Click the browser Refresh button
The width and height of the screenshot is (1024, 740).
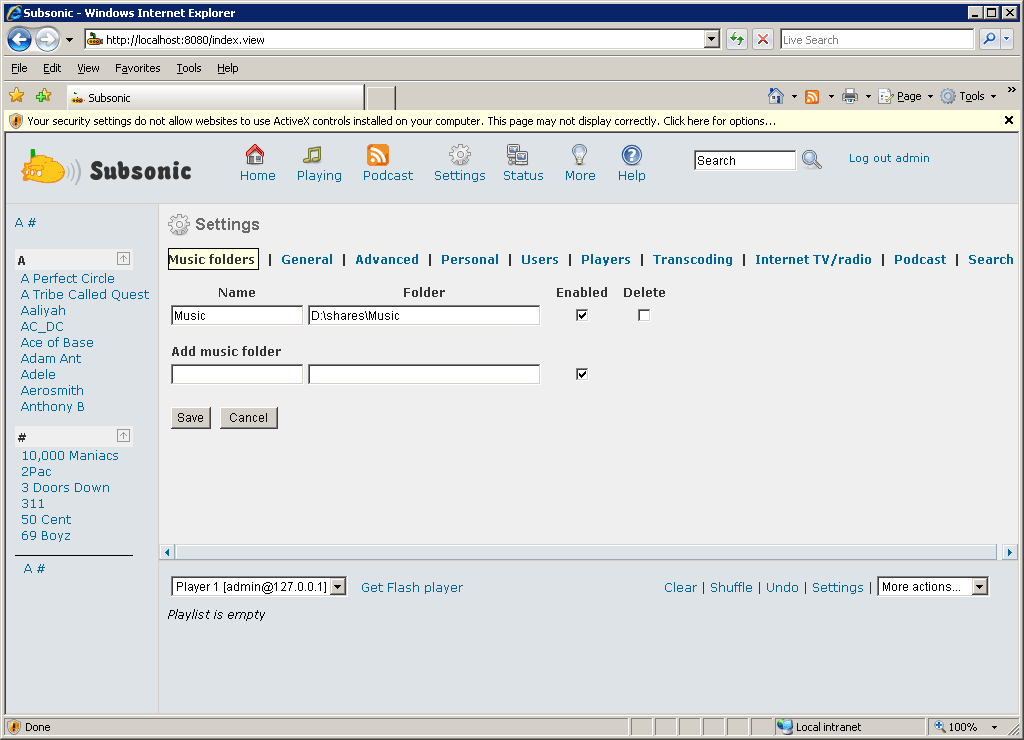(x=737, y=40)
